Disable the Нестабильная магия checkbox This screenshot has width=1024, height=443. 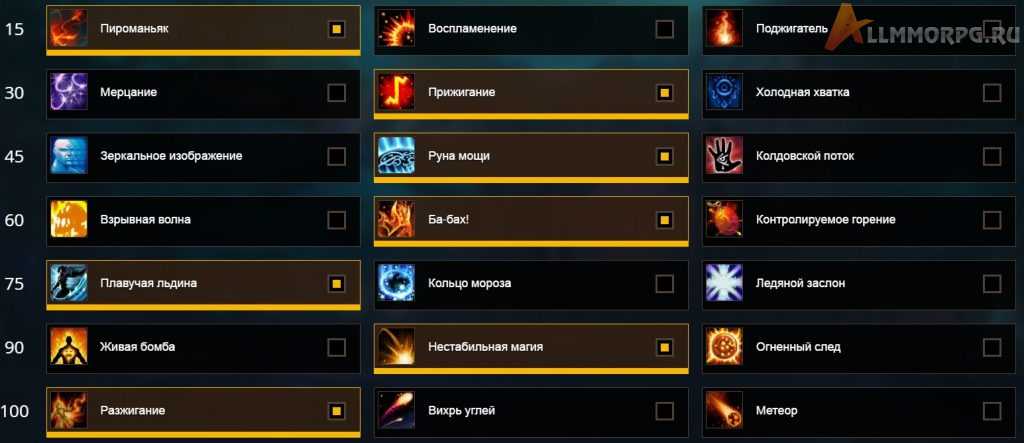click(x=664, y=347)
